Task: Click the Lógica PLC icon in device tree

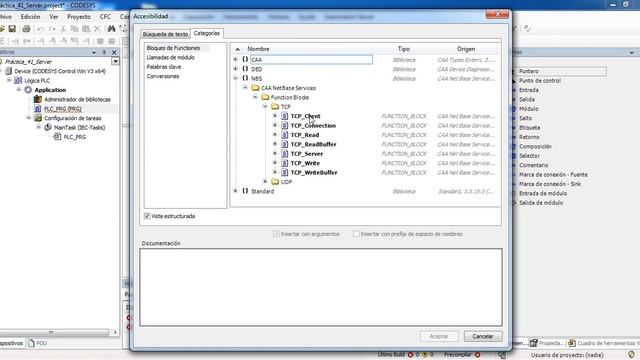Action: pyautogui.click(x=18, y=80)
